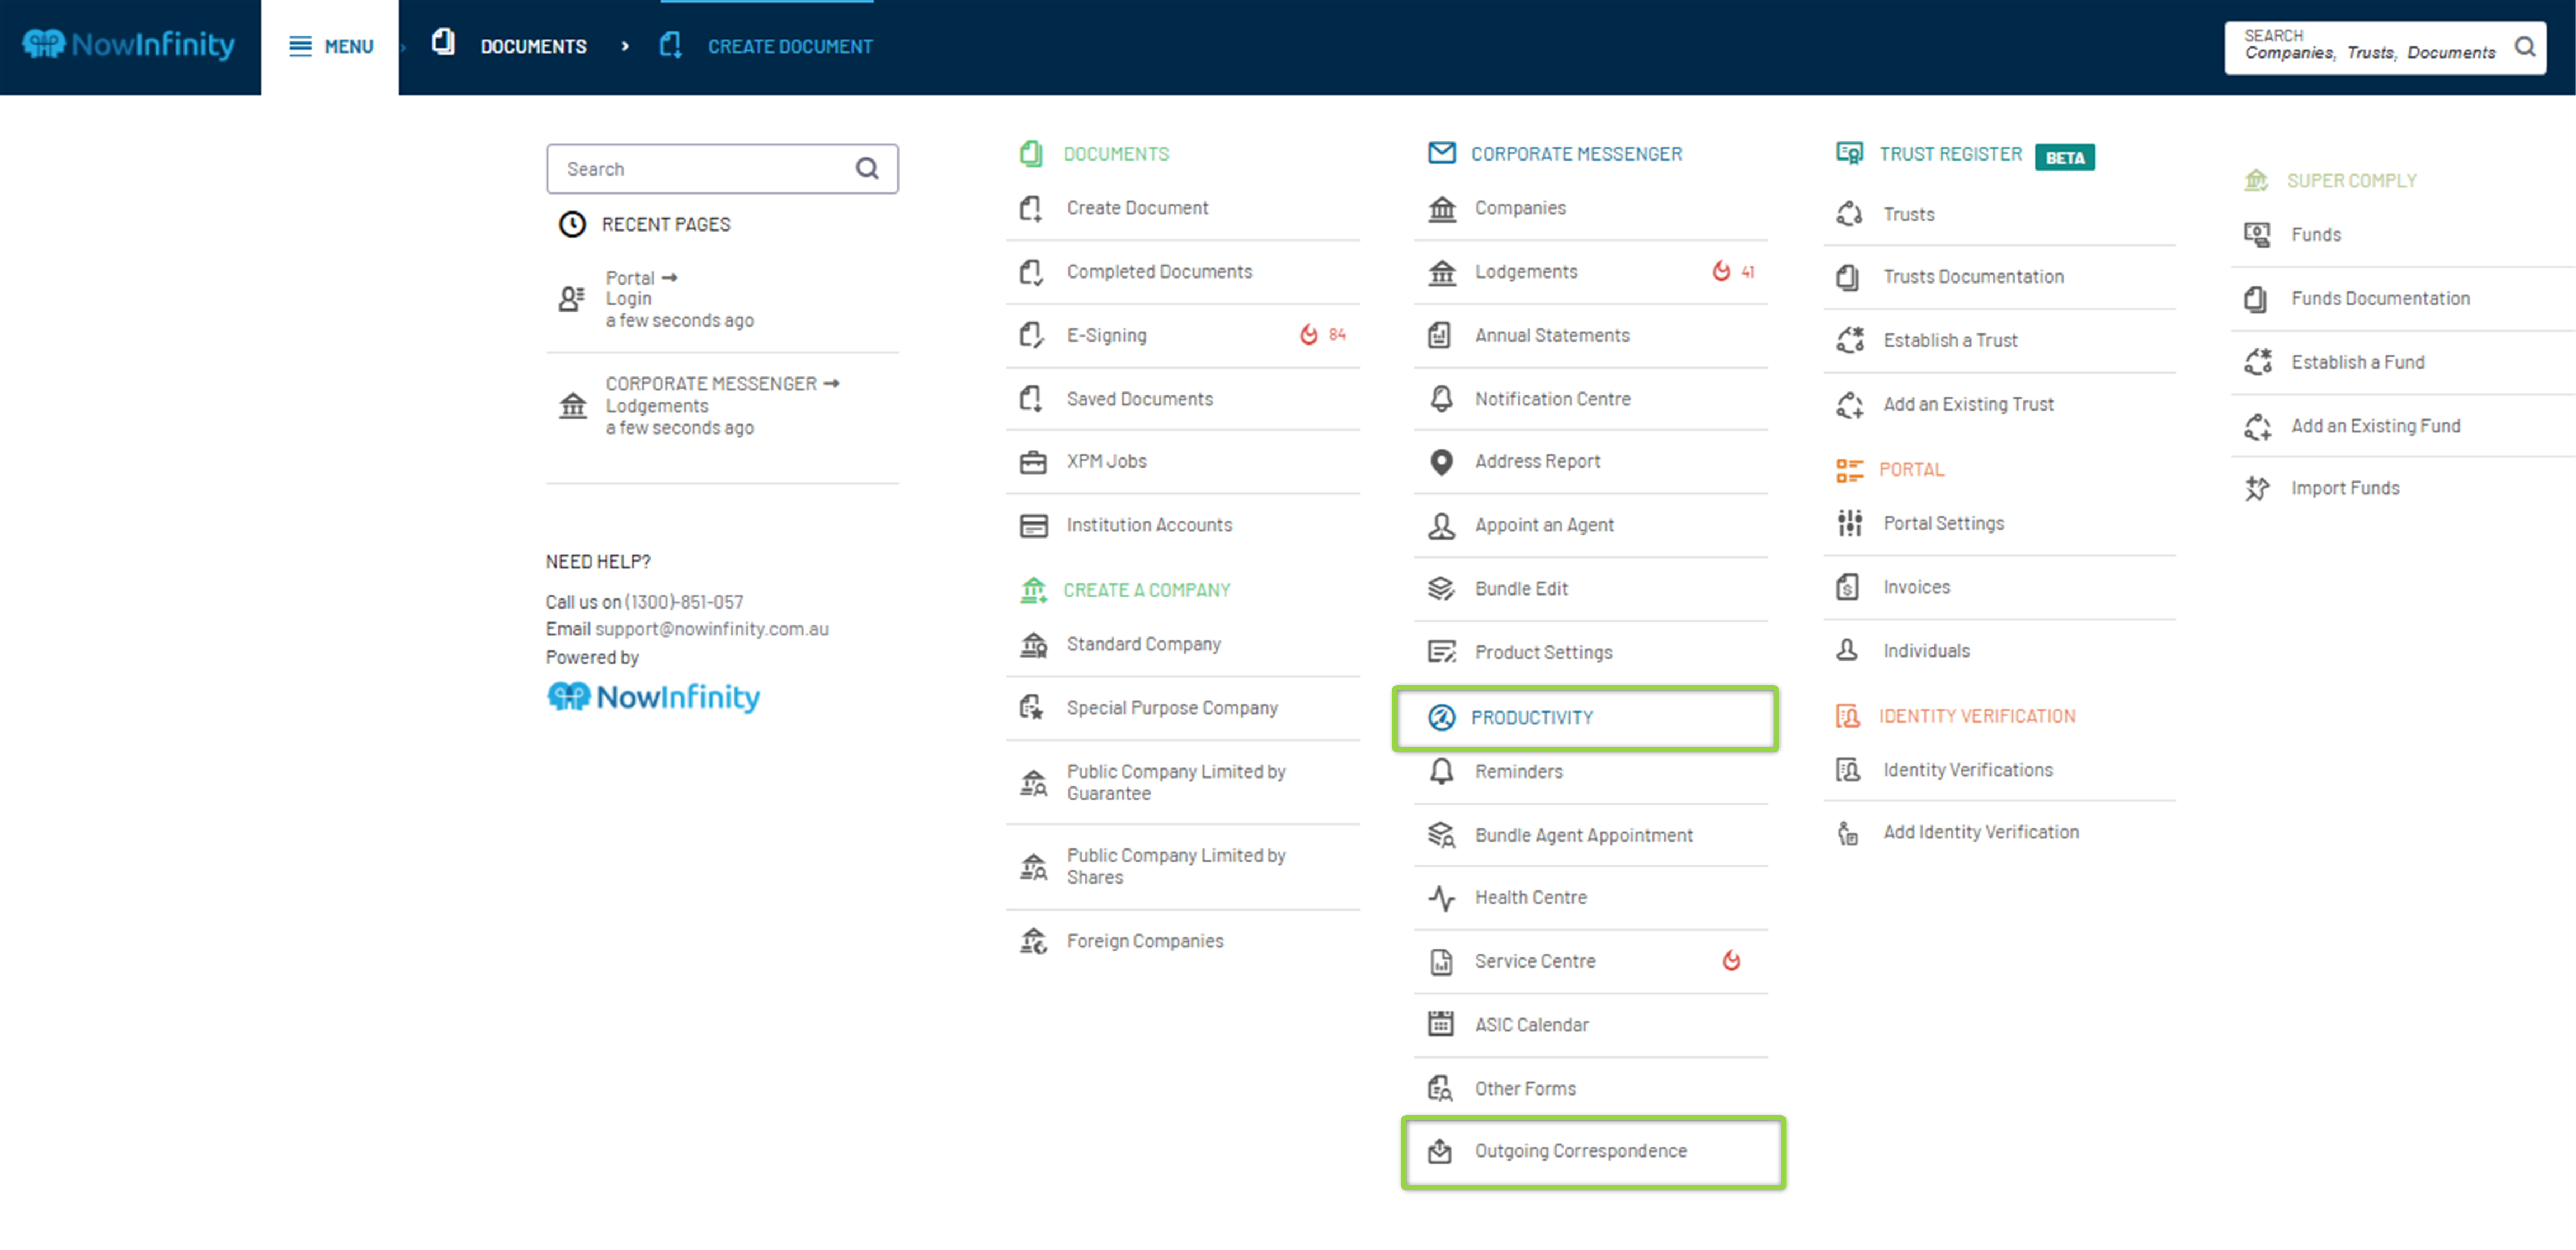Click the Address Report pin icon
2576x1250 pixels.
pos(1441,462)
